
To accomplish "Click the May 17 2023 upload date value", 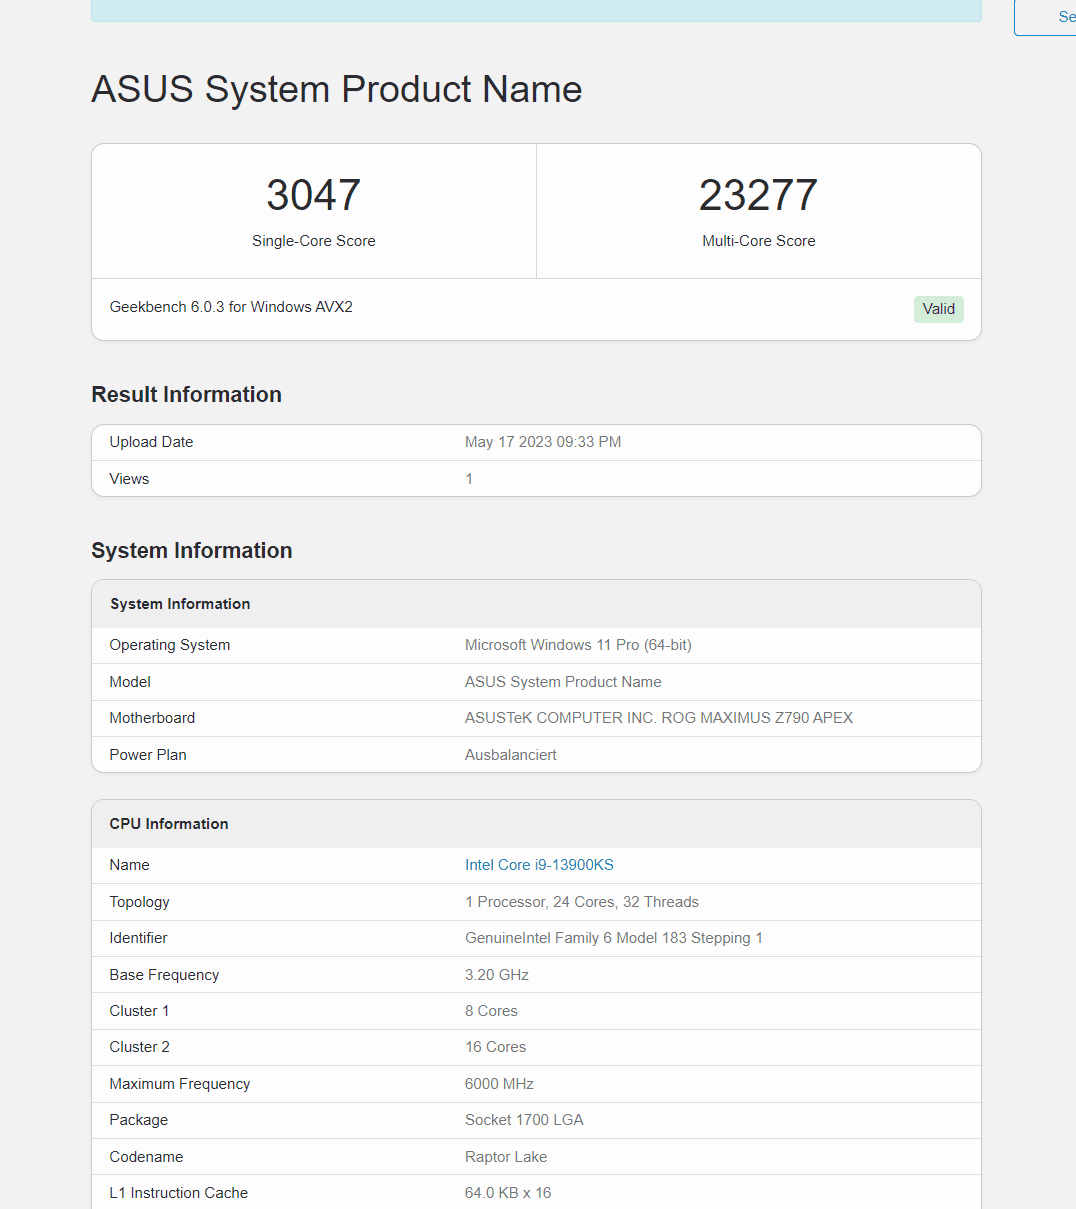I will pyautogui.click(x=543, y=442).
